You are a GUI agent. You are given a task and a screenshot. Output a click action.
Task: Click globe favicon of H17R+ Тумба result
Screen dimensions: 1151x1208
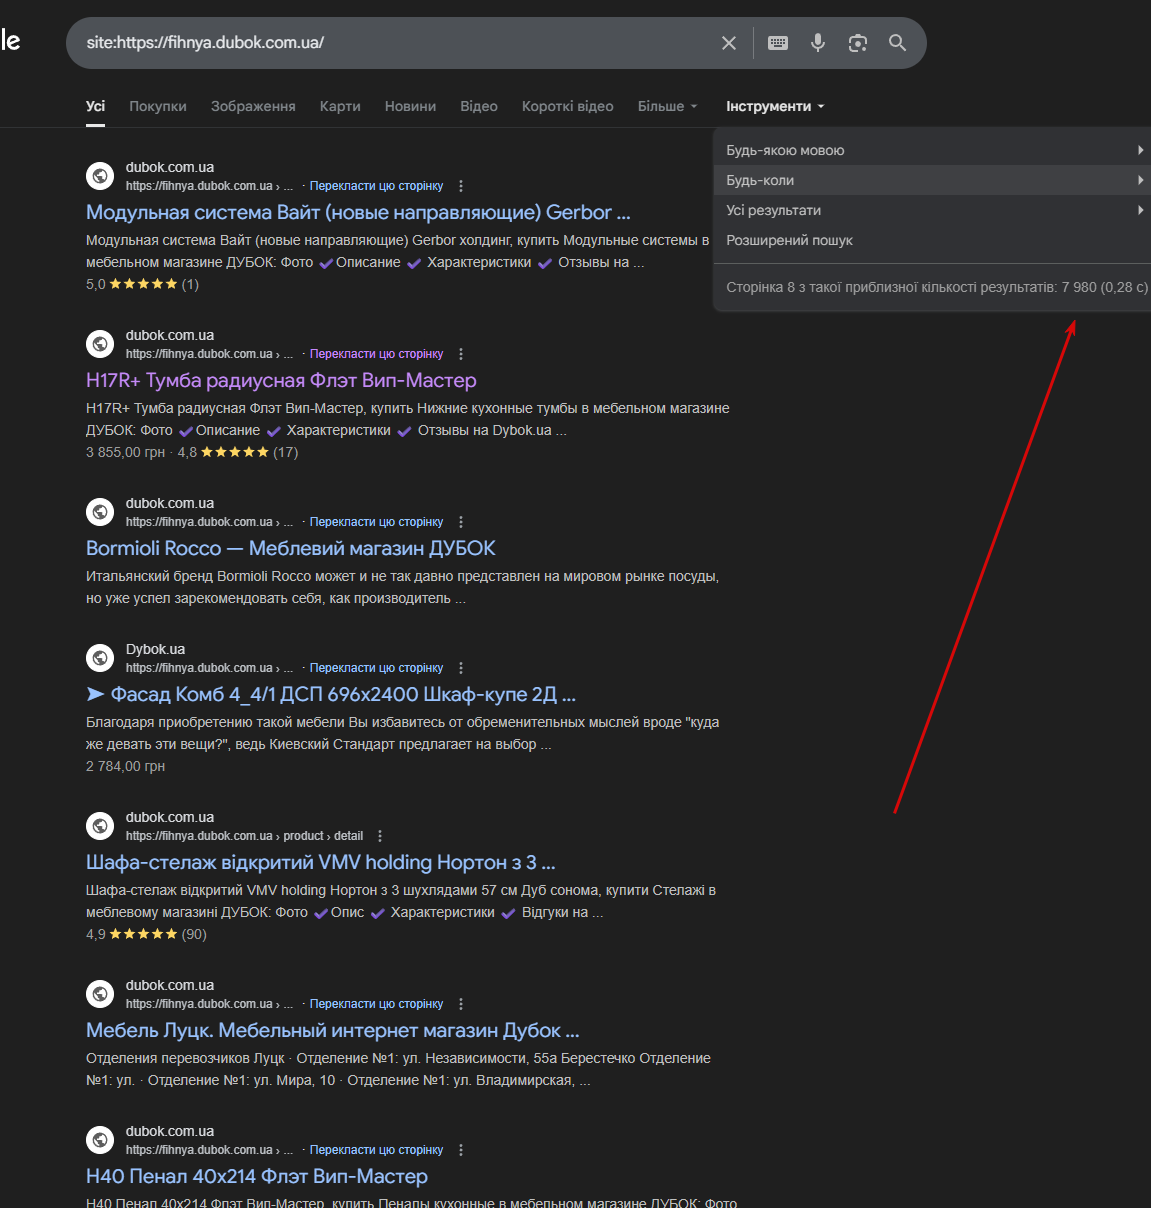coord(100,344)
